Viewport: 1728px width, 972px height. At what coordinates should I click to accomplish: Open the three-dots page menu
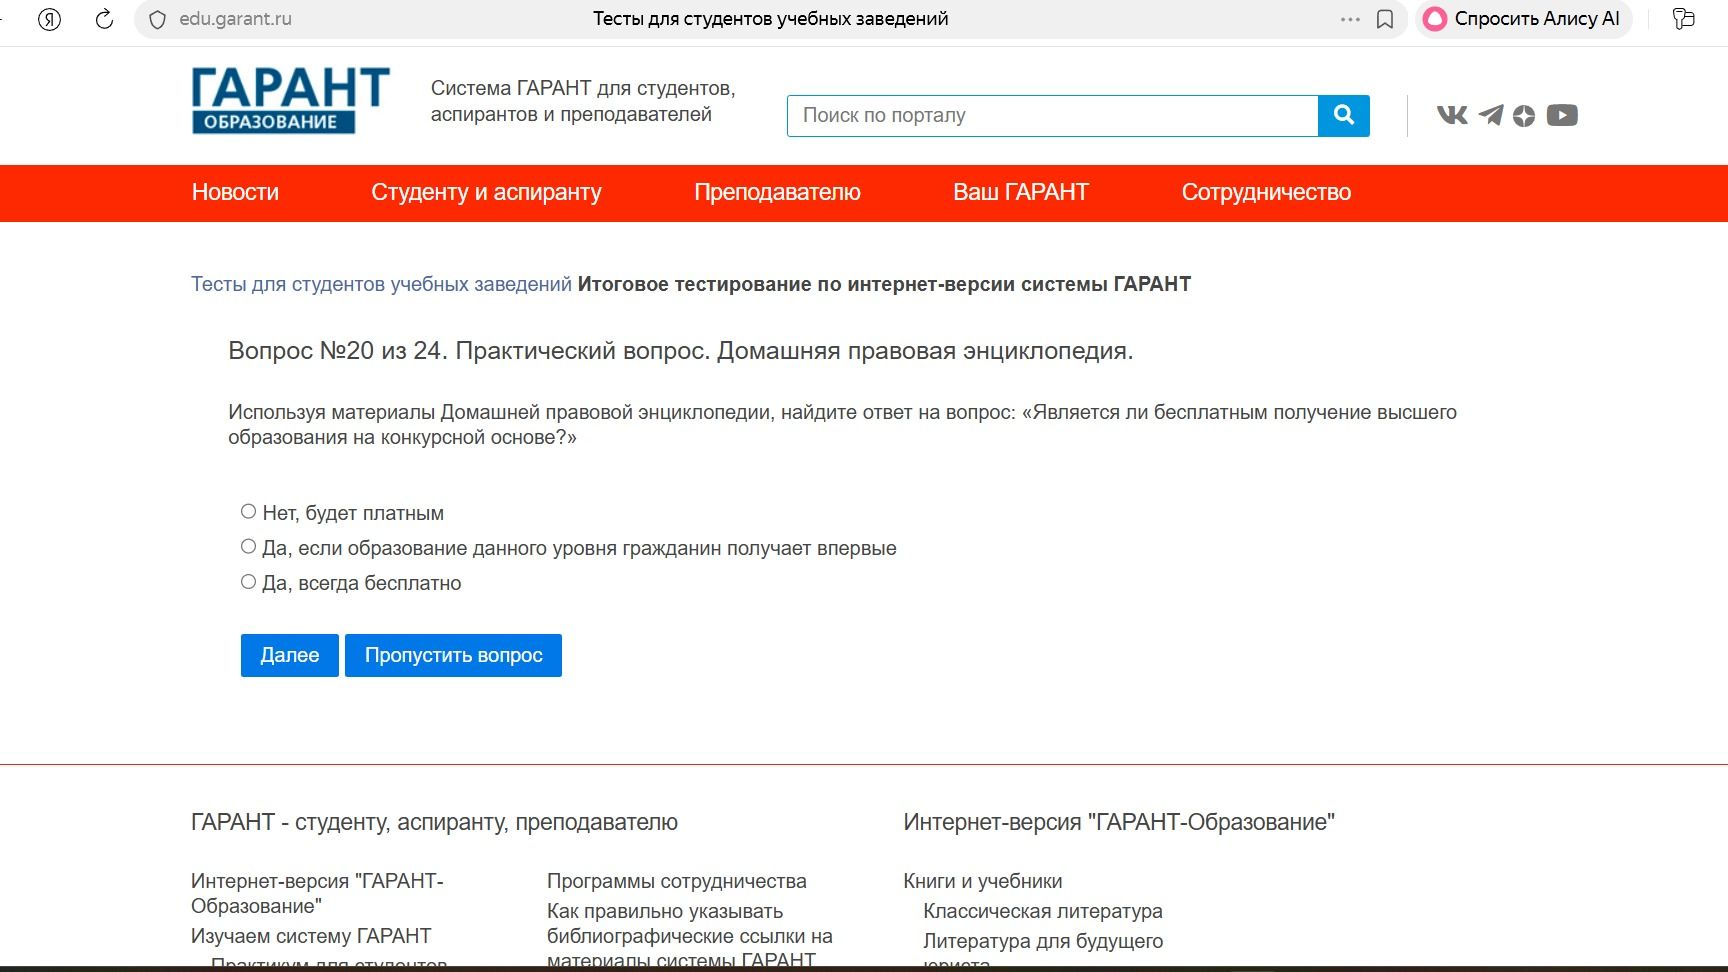(x=1350, y=19)
